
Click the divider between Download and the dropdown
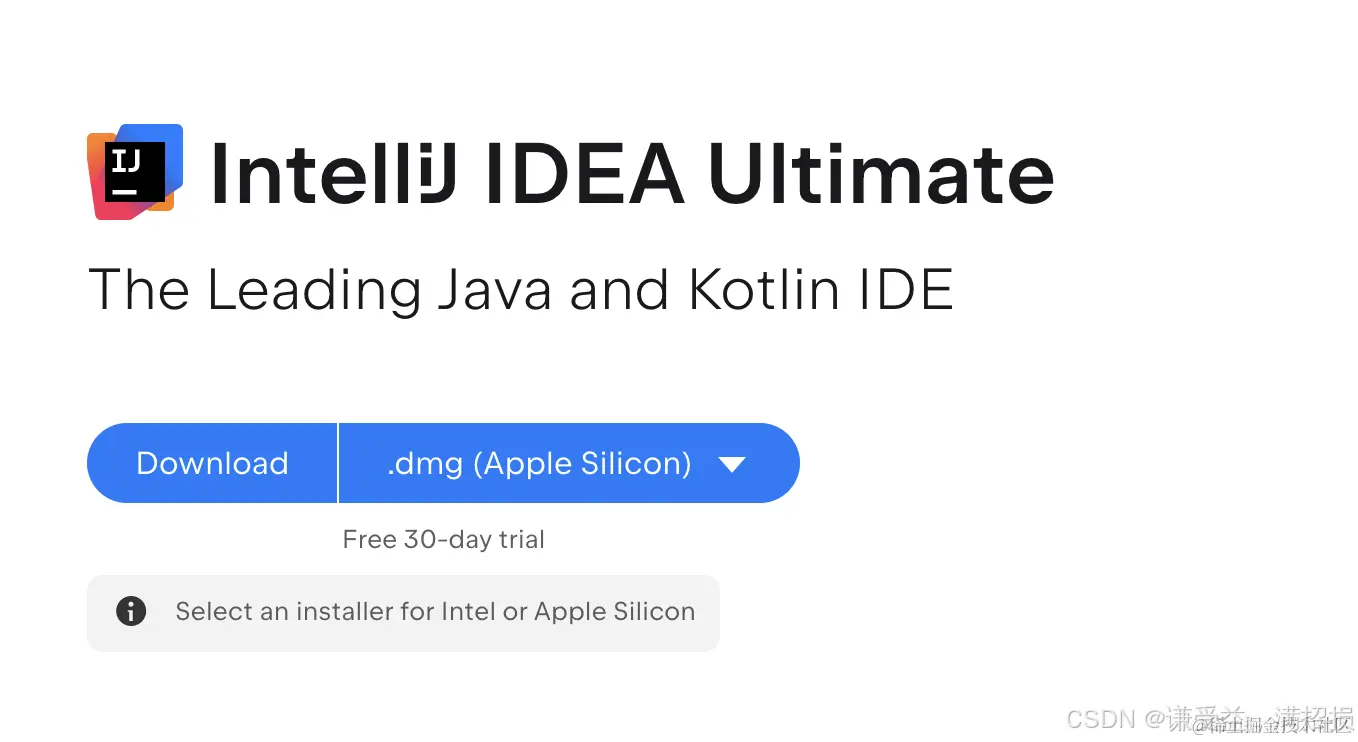tap(338, 463)
